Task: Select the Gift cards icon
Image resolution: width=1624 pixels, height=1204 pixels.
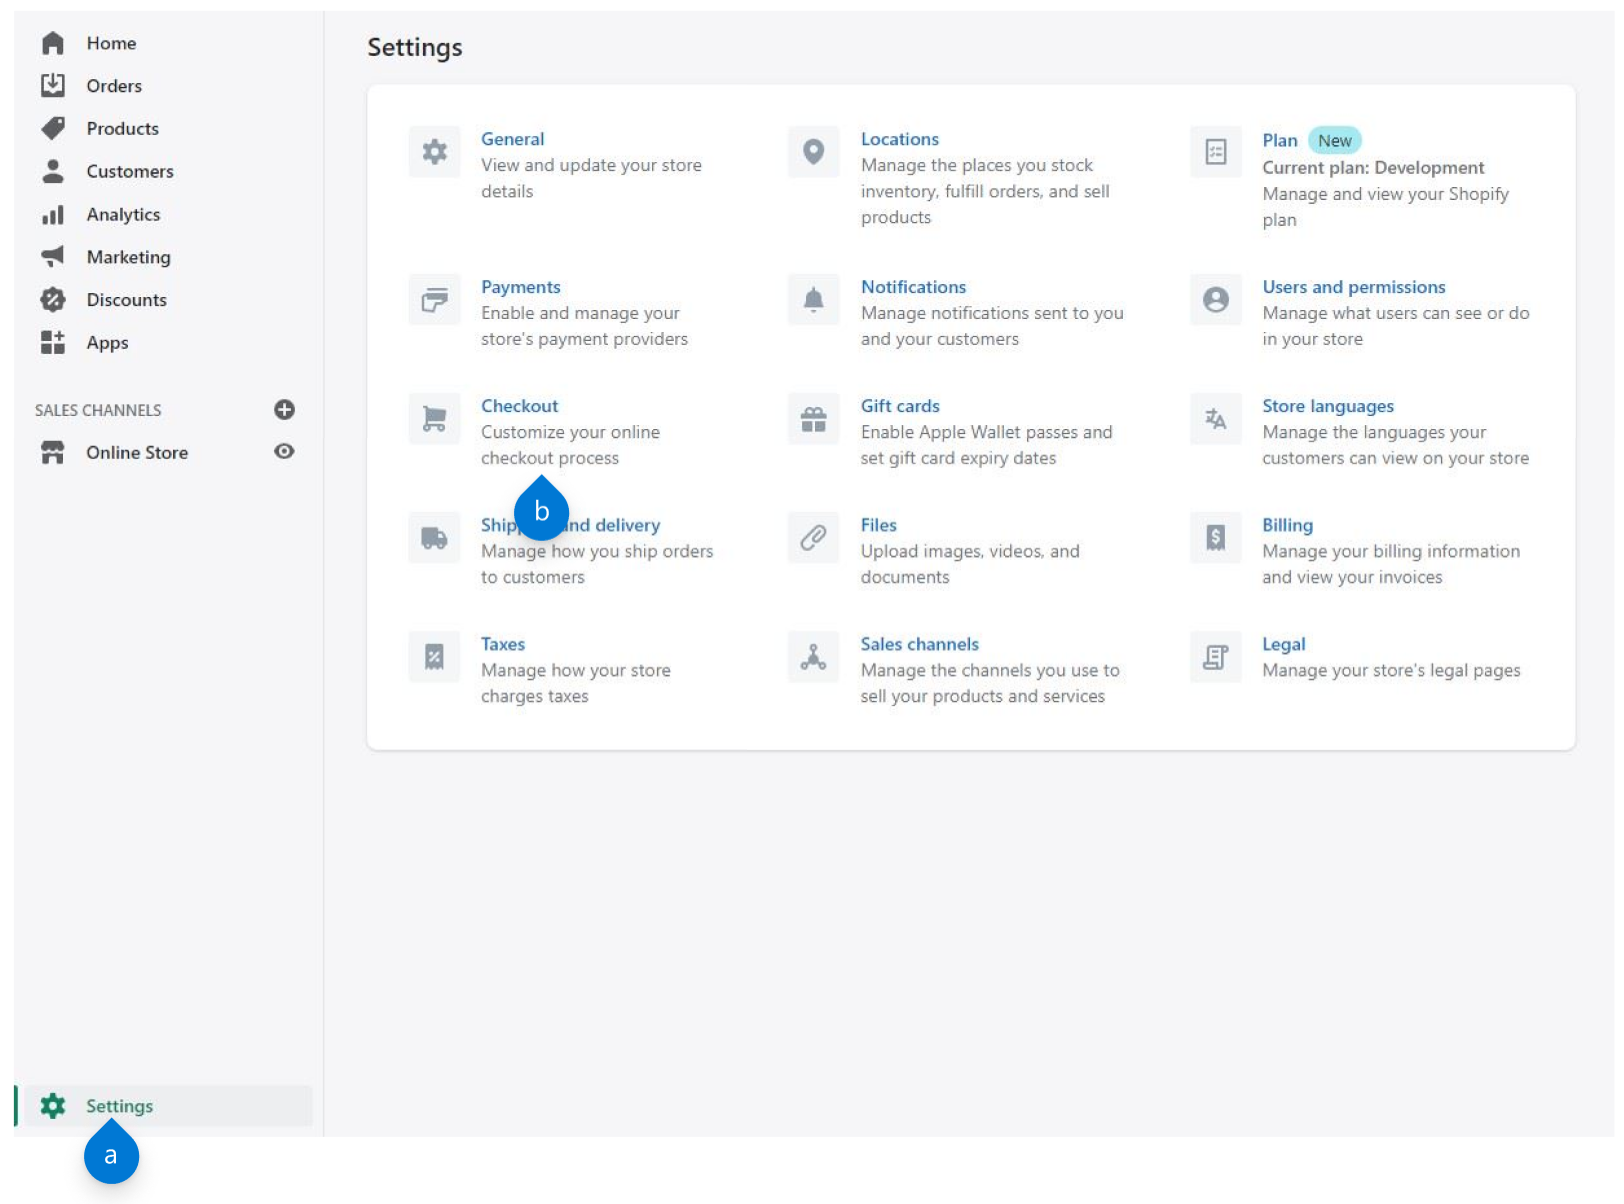Action: point(814,419)
